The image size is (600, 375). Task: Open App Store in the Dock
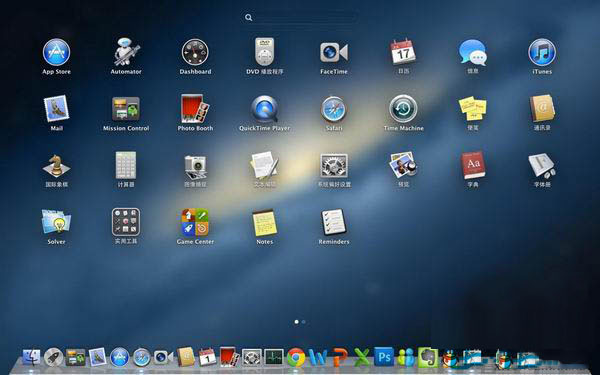pyautogui.click(x=119, y=357)
